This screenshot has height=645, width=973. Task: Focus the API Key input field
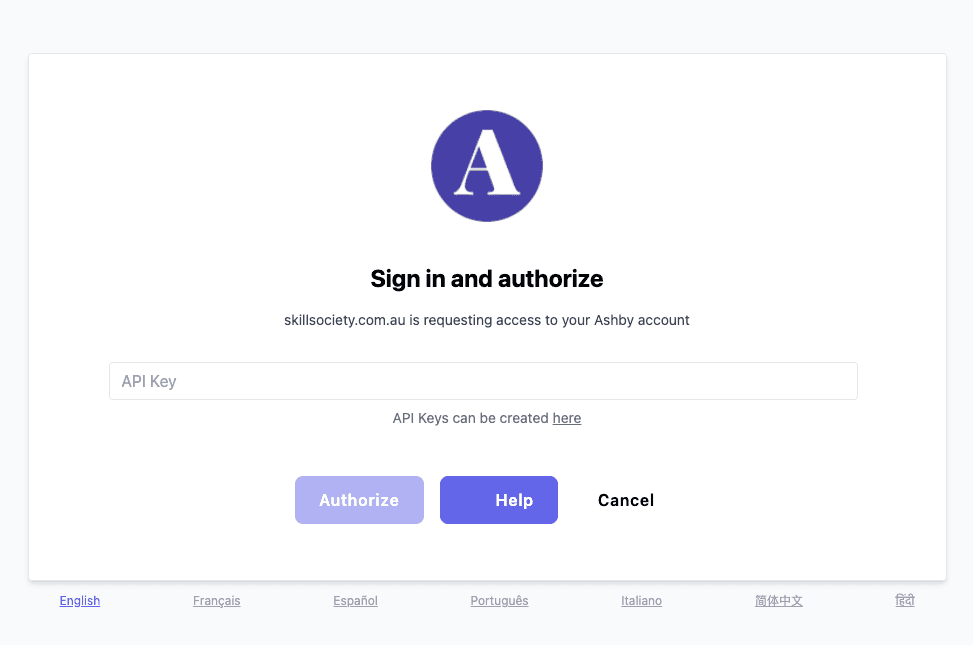pos(483,381)
